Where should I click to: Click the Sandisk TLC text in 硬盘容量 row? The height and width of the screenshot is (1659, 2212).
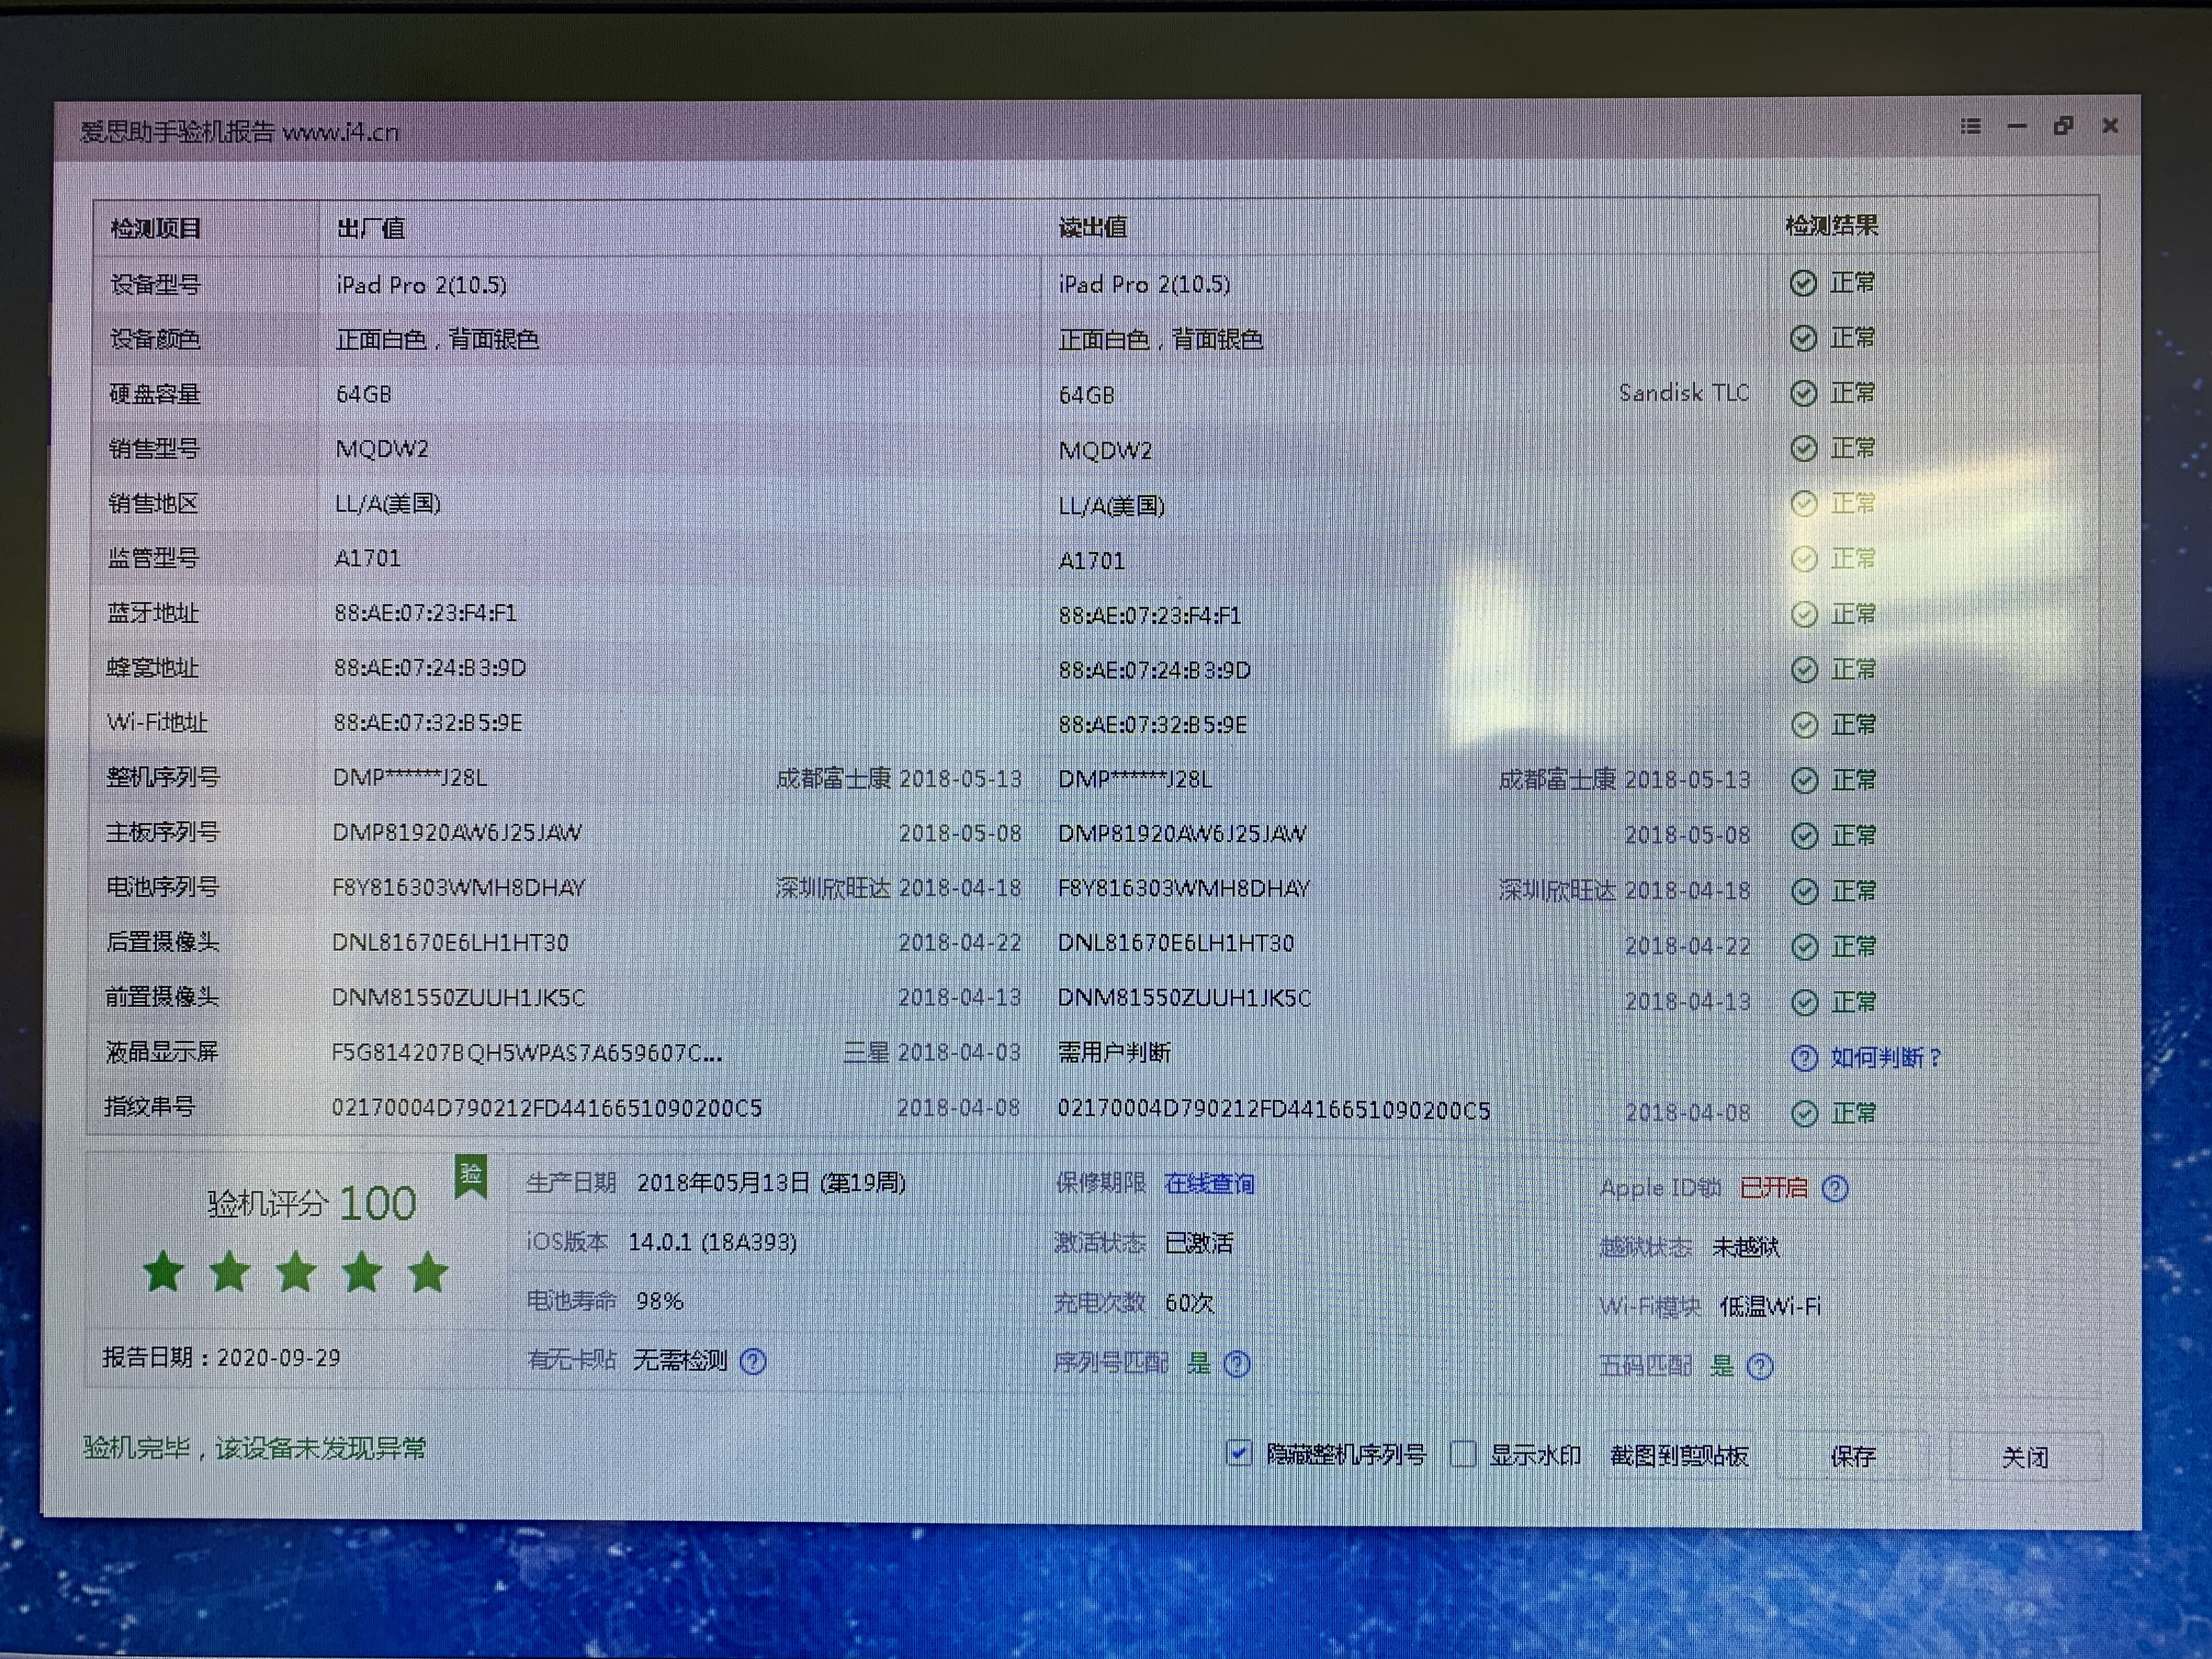tap(1684, 393)
